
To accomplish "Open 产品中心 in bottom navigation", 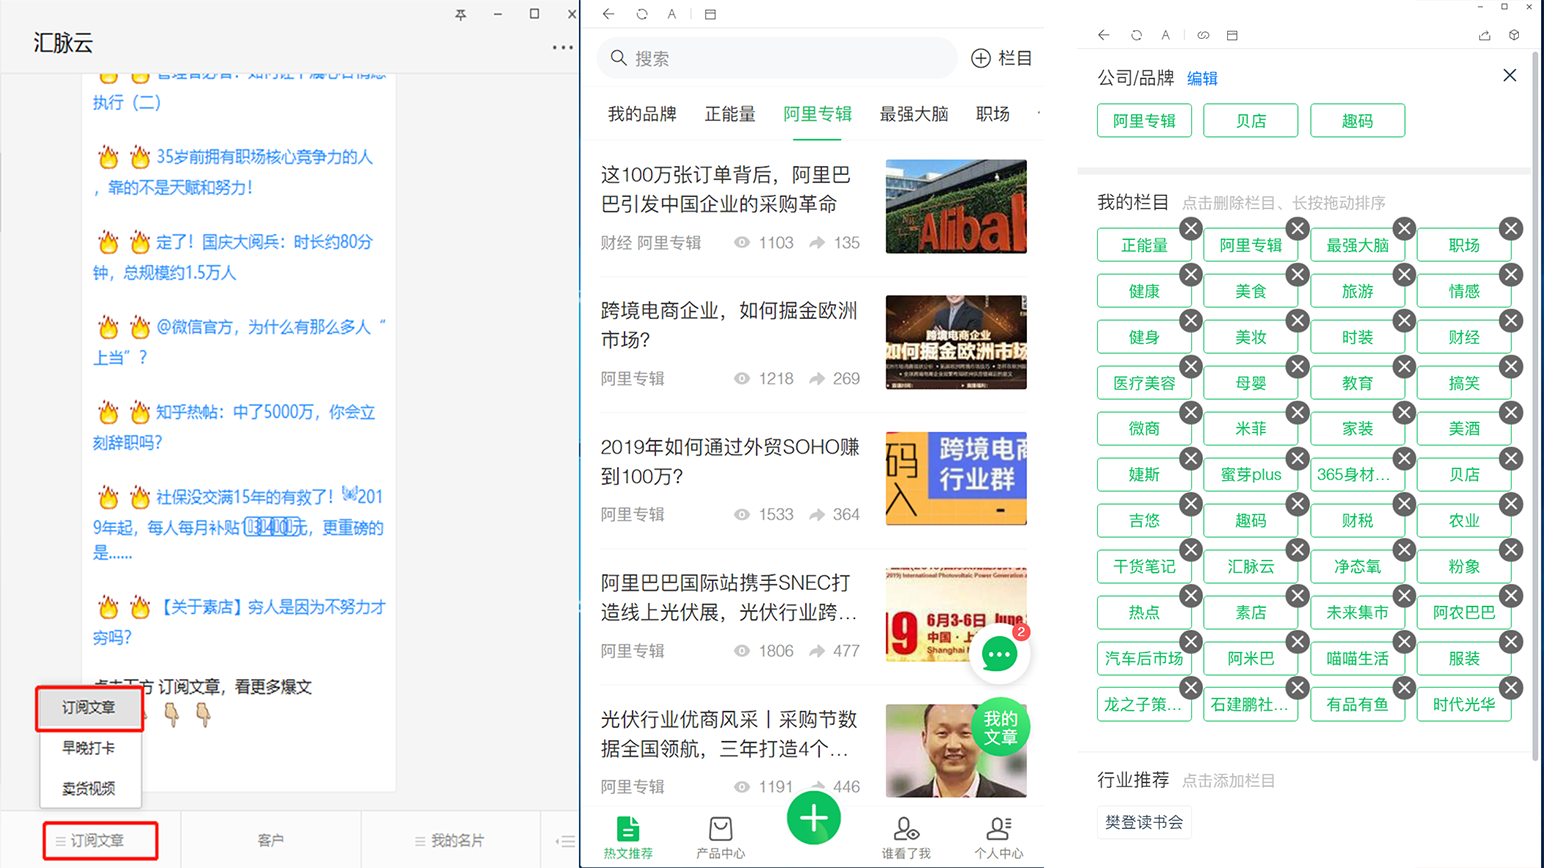I will click(720, 838).
